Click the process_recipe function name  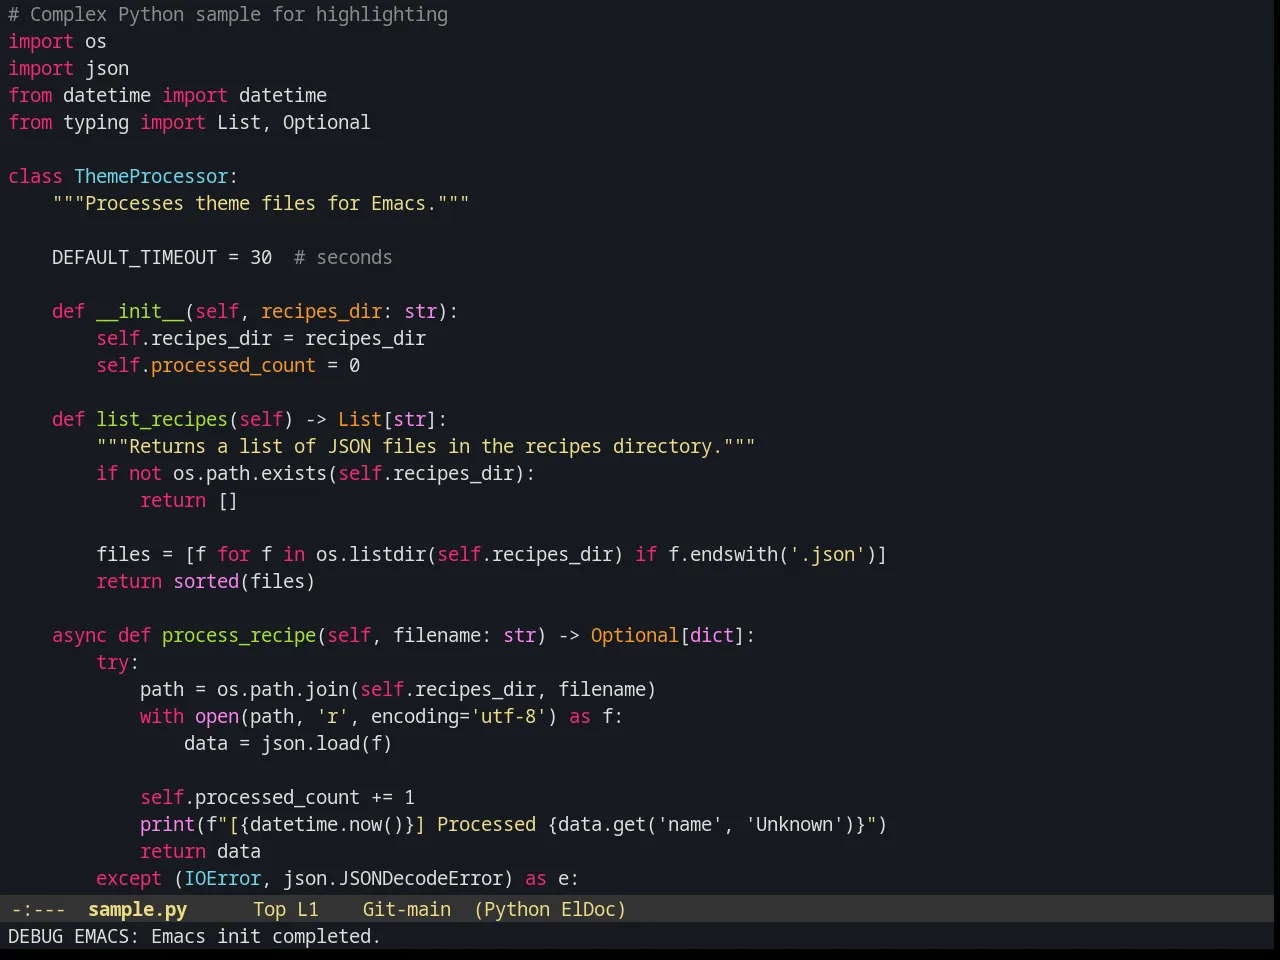point(239,635)
